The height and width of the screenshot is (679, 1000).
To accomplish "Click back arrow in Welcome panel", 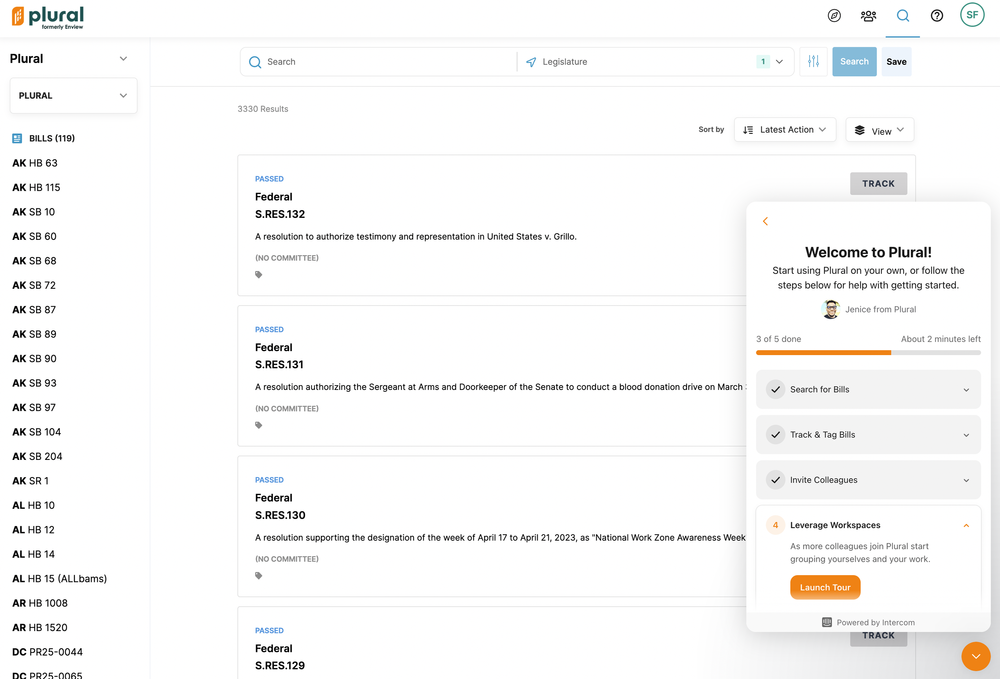I will pos(766,222).
